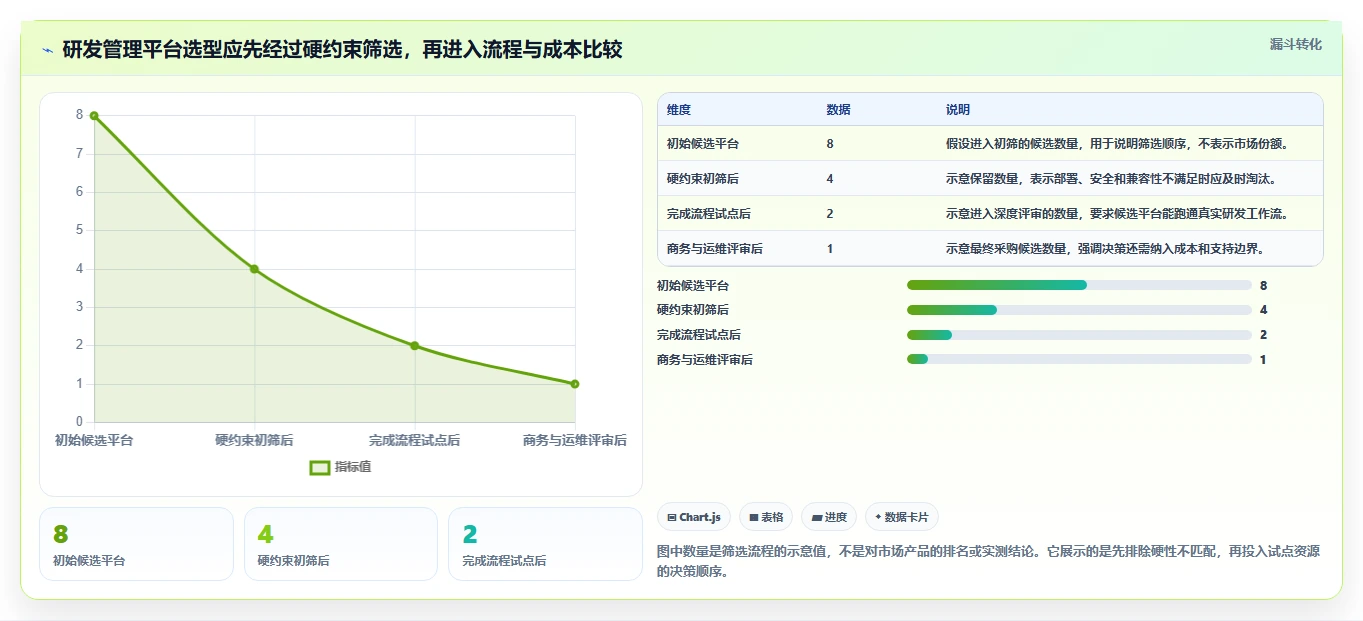Screen dimensions: 1363x621
Task: Select the 进度 chip
Action: pos(829,517)
